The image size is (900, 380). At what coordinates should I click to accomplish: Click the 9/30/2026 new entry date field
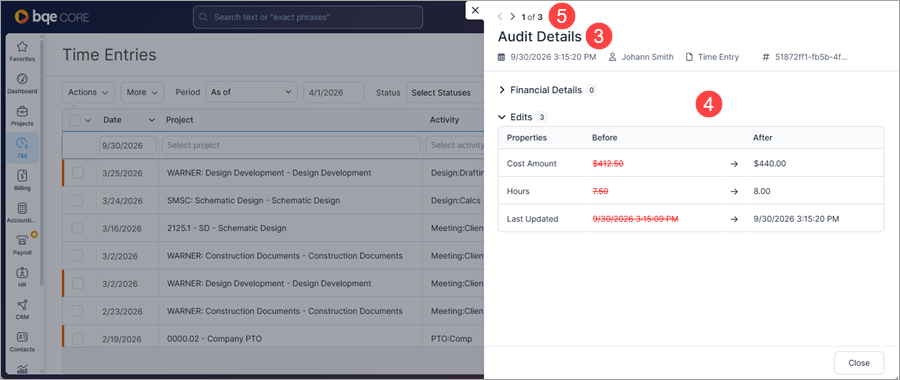coord(127,145)
